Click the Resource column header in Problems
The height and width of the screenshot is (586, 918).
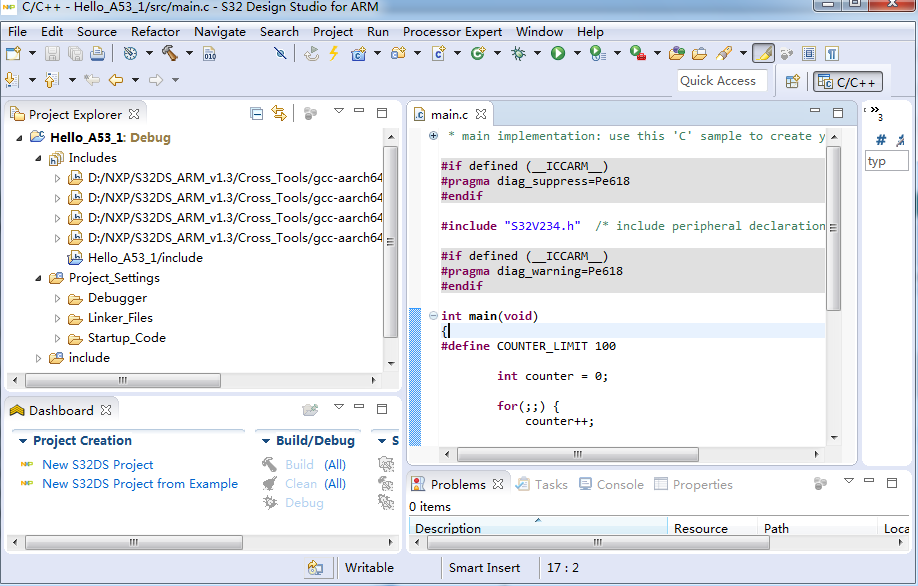[x=712, y=528]
